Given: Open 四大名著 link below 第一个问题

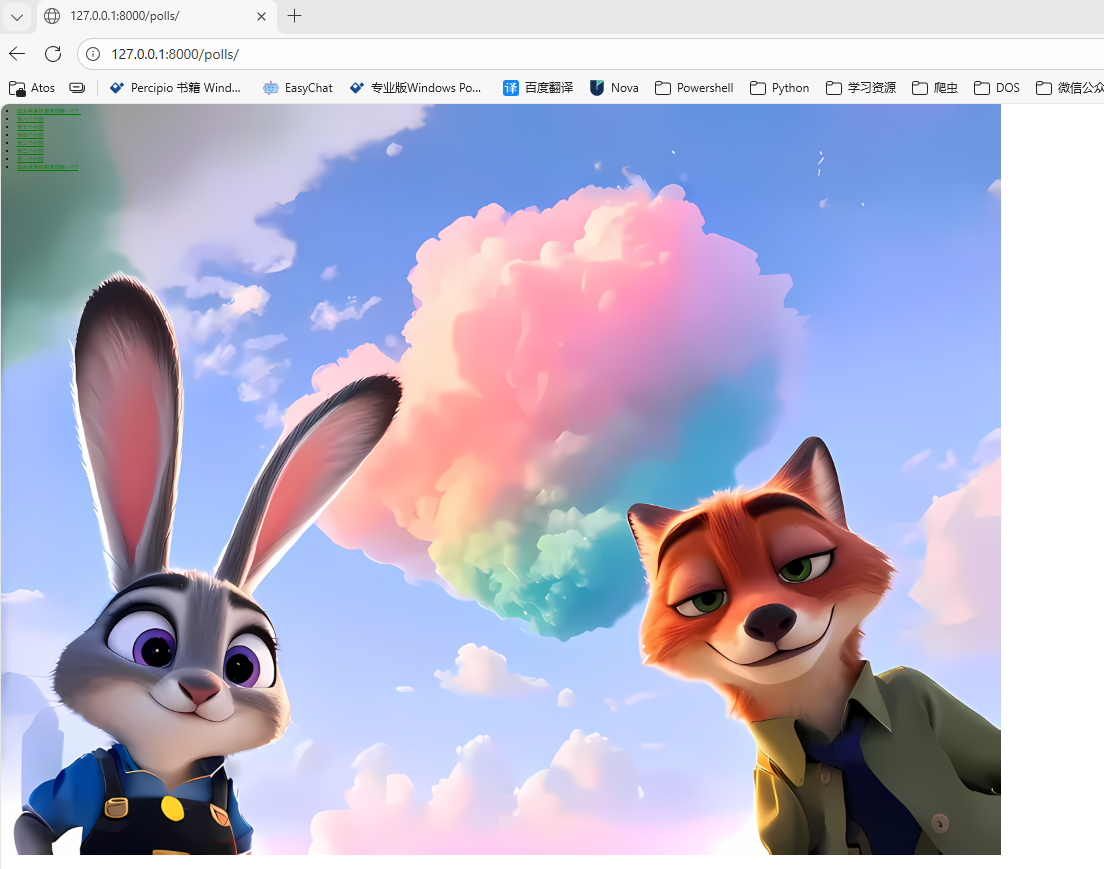Looking at the screenshot, I should [x=47, y=167].
